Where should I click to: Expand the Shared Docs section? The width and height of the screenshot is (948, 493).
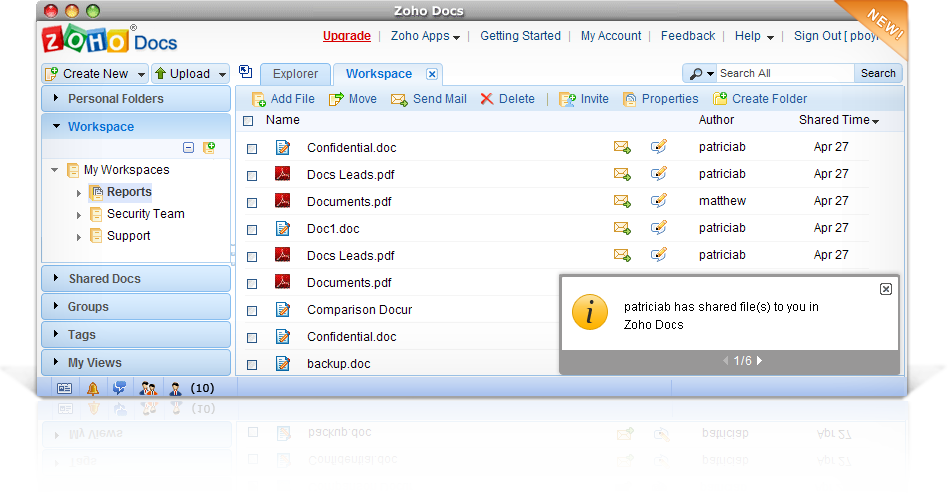coord(136,278)
